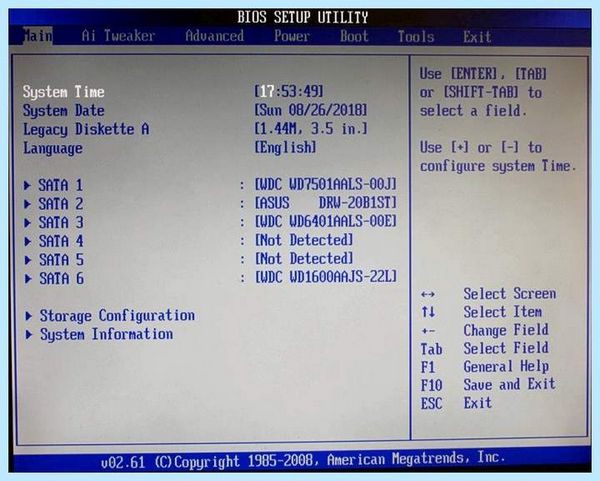Click the Tab key label
The height and width of the screenshot is (481, 600).
click(x=431, y=349)
